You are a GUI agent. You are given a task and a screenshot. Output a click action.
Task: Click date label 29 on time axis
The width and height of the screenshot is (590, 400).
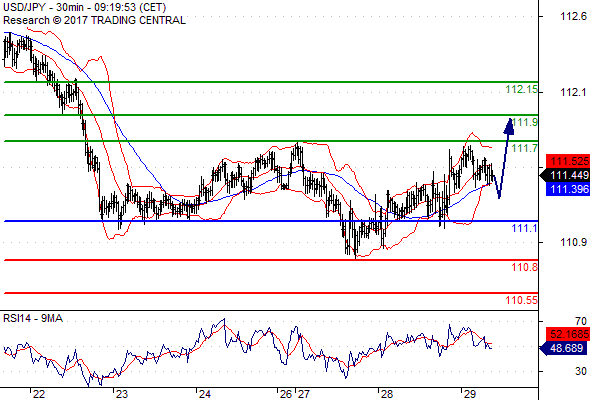[x=470, y=394]
